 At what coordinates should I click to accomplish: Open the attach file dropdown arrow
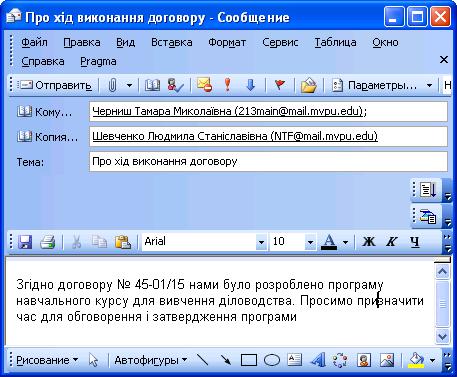tap(129, 86)
